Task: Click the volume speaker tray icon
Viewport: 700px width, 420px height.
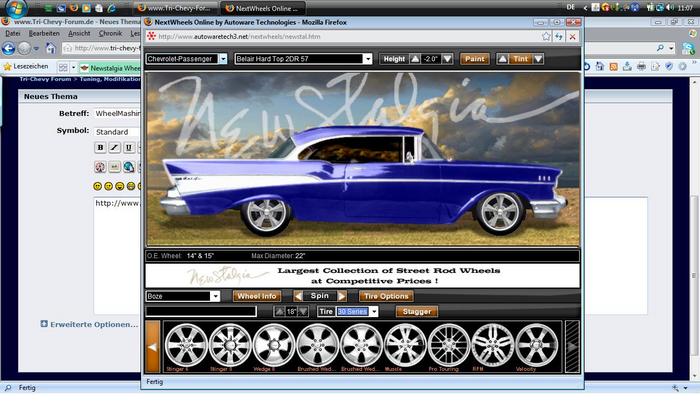Action: coord(670,8)
